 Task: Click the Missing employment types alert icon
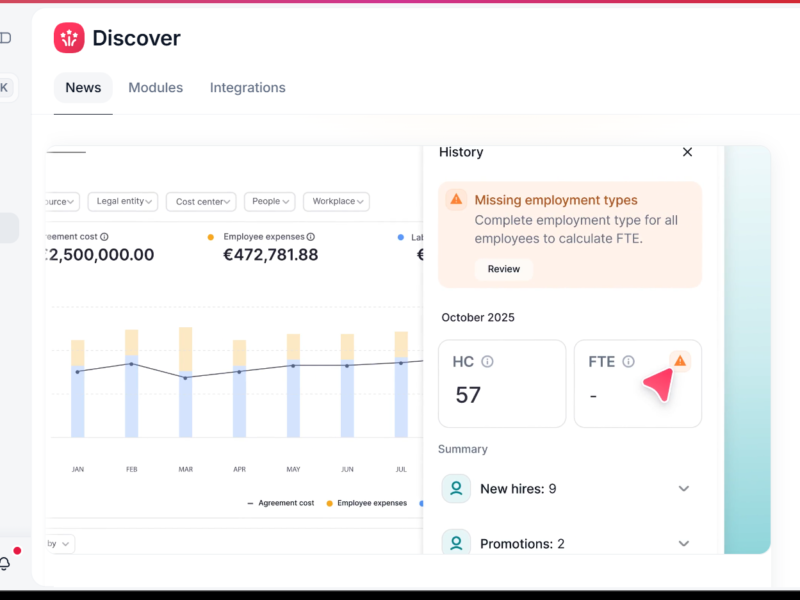point(456,200)
